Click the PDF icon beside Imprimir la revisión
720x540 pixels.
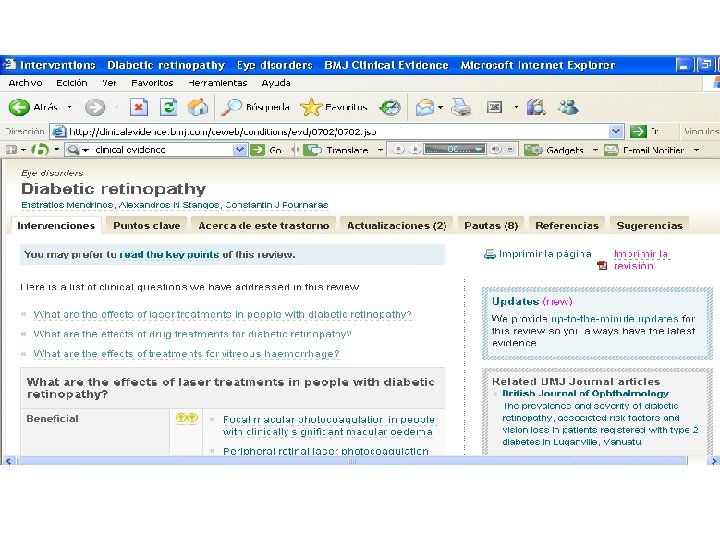point(602,265)
